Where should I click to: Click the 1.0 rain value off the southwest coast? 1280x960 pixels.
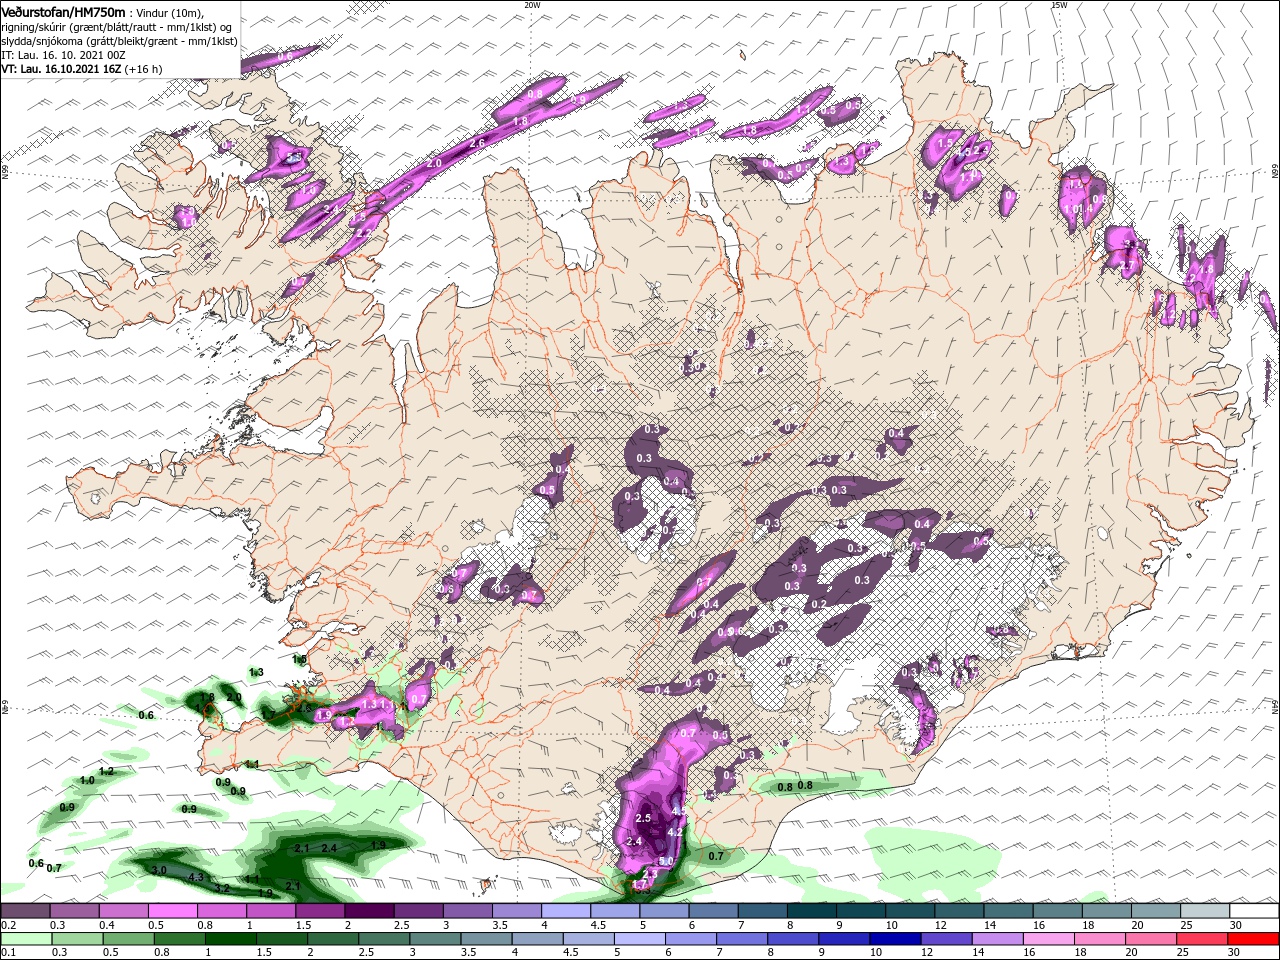pos(87,780)
